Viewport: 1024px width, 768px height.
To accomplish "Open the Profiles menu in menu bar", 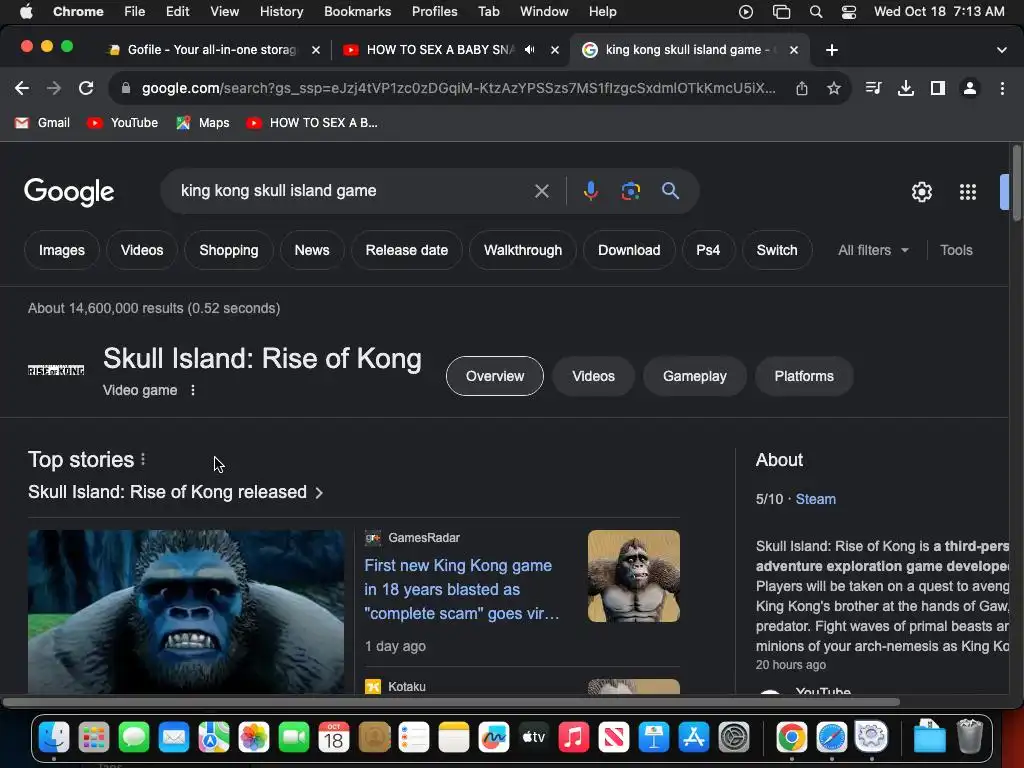I will (434, 12).
